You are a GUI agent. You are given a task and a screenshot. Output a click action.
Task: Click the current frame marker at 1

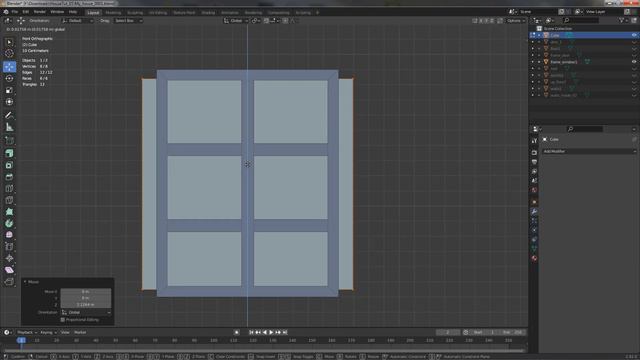21,340
